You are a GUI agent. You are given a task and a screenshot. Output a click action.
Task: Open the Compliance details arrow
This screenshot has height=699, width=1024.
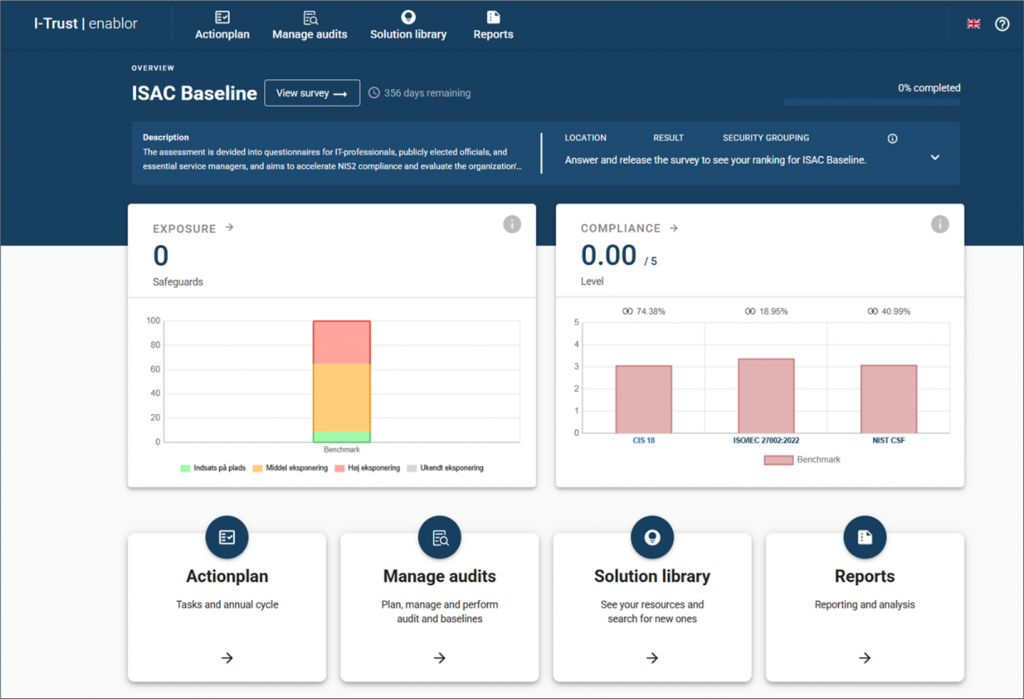coord(673,228)
